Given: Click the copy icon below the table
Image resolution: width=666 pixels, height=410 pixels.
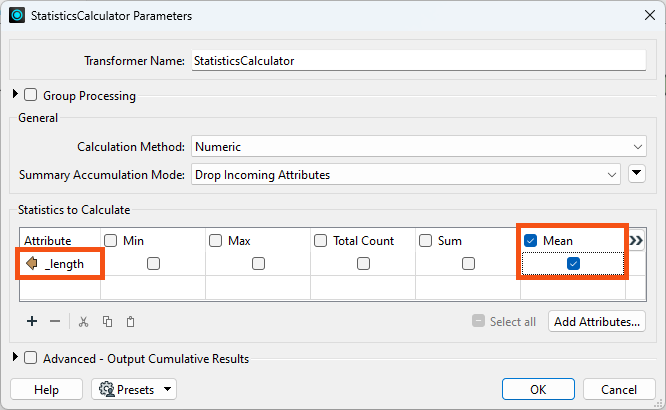Looking at the screenshot, I should (x=107, y=322).
